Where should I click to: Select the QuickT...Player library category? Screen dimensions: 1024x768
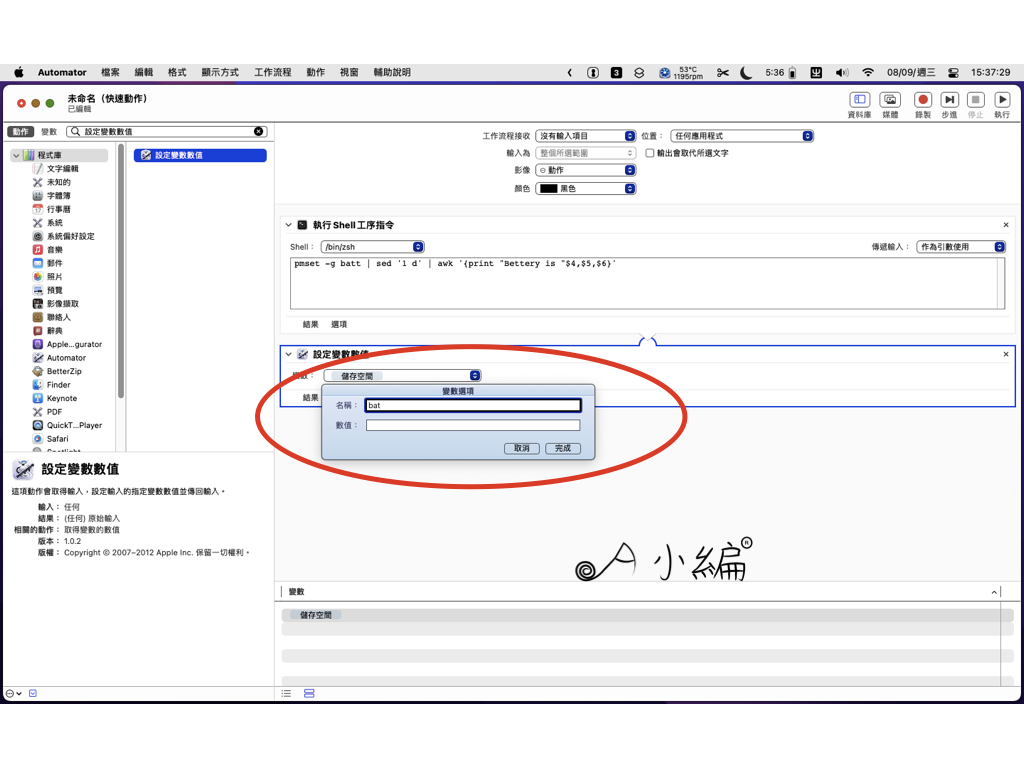(74, 425)
